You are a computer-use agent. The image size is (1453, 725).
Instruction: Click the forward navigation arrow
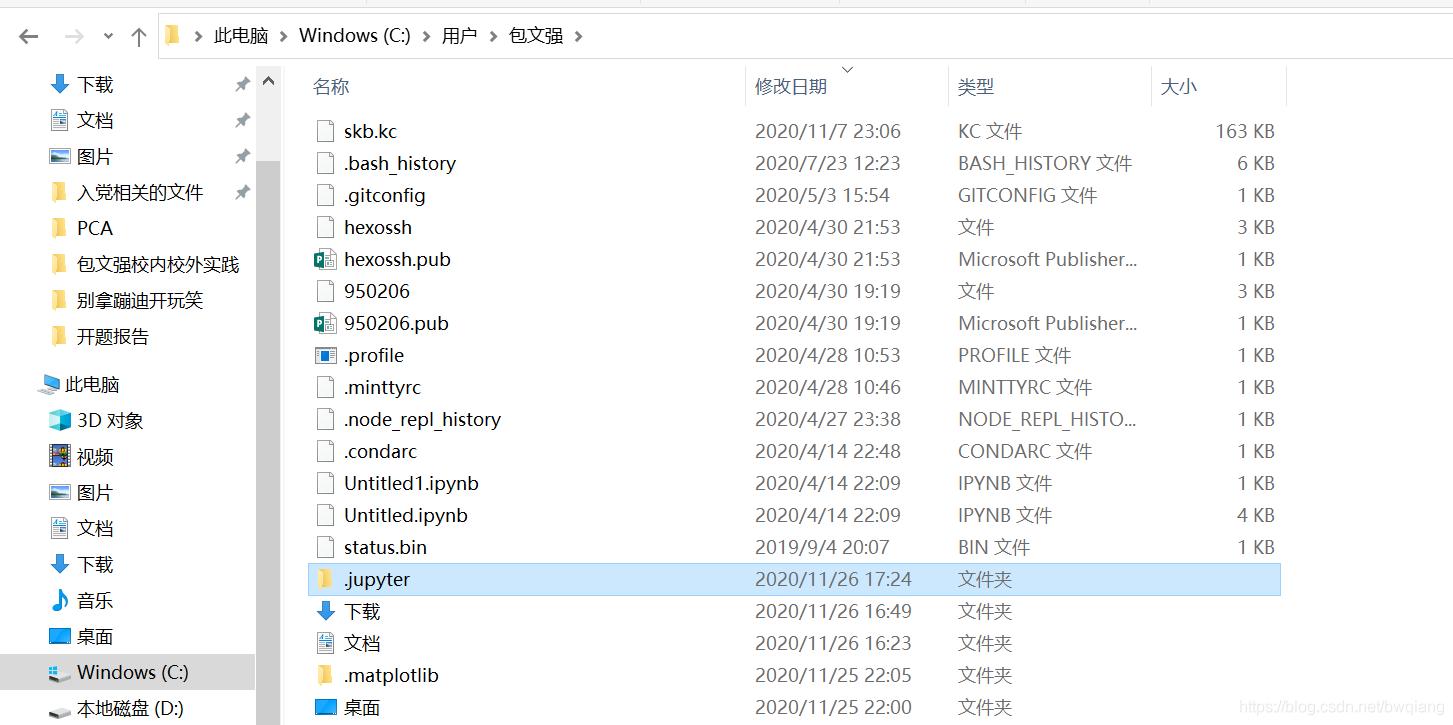74,37
